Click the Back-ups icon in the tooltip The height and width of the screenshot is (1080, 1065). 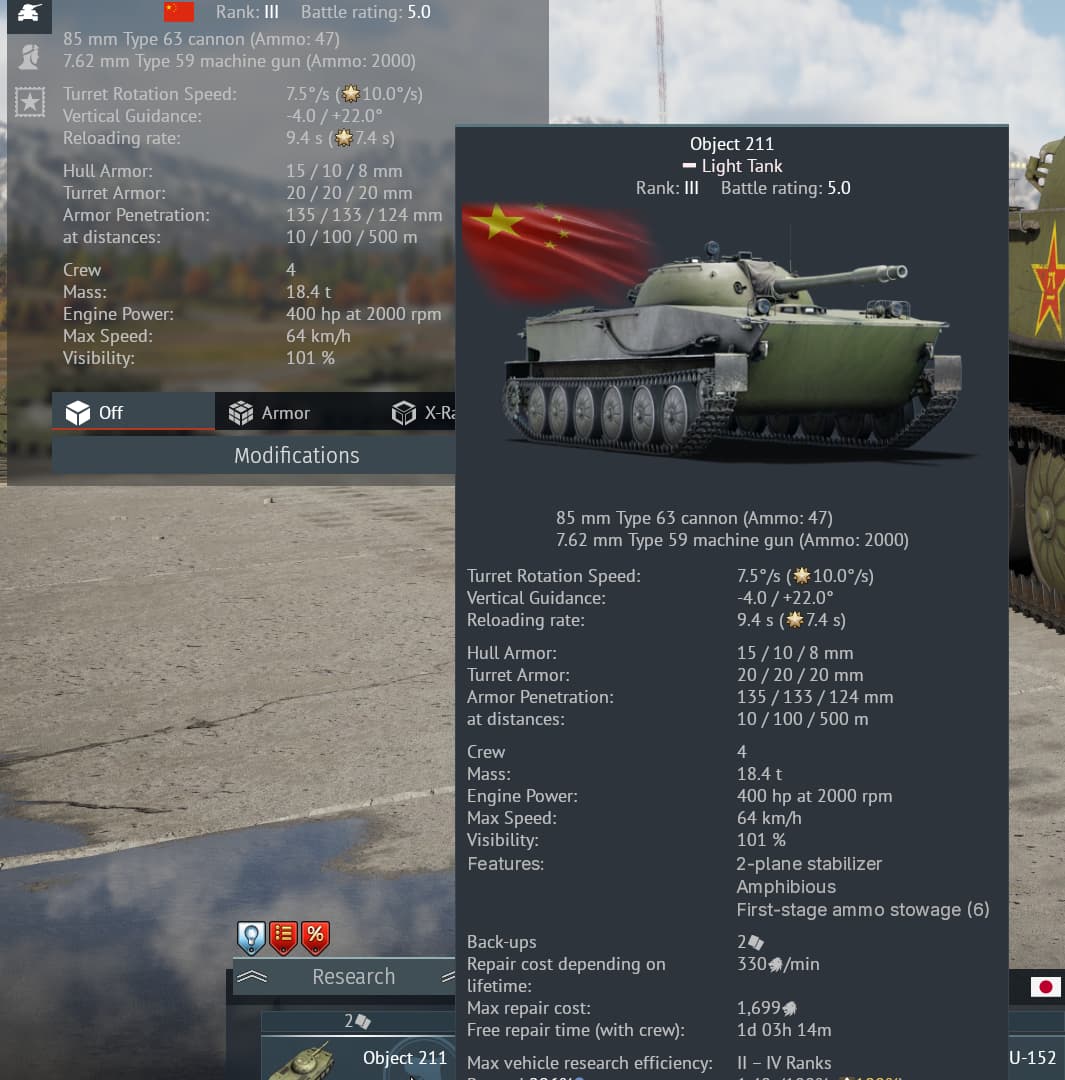pyautogui.click(x=756, y=942)
